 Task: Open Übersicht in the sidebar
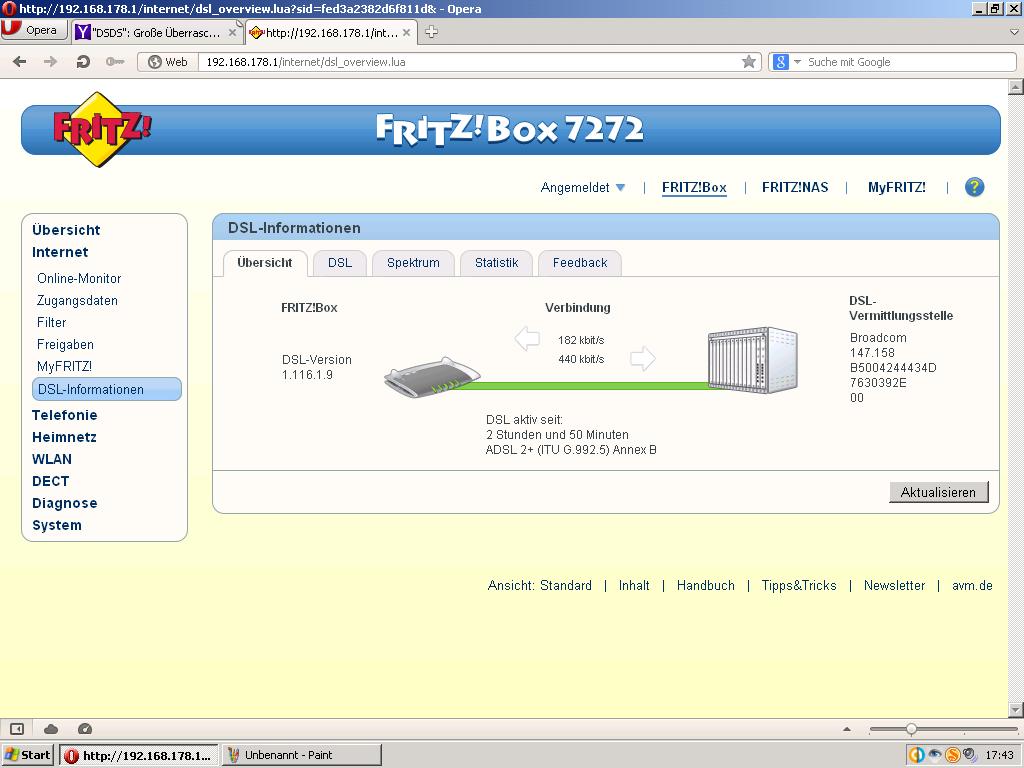(x=66, y=230)
